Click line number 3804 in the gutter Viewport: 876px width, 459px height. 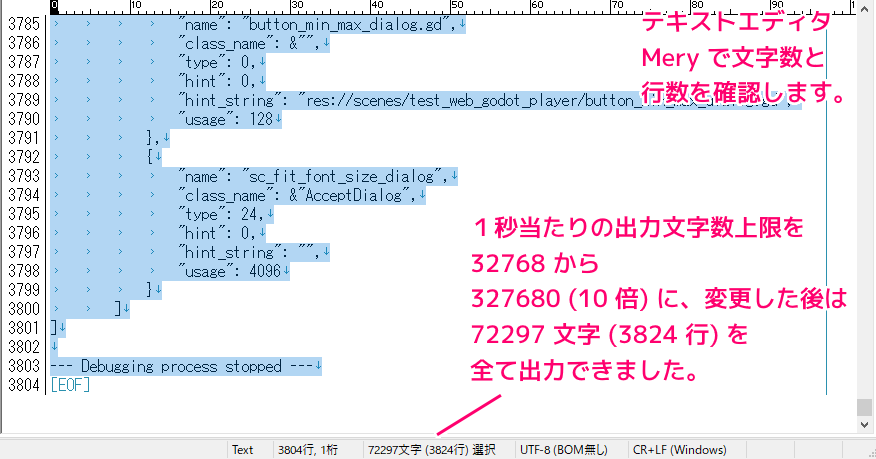(23, 385)
